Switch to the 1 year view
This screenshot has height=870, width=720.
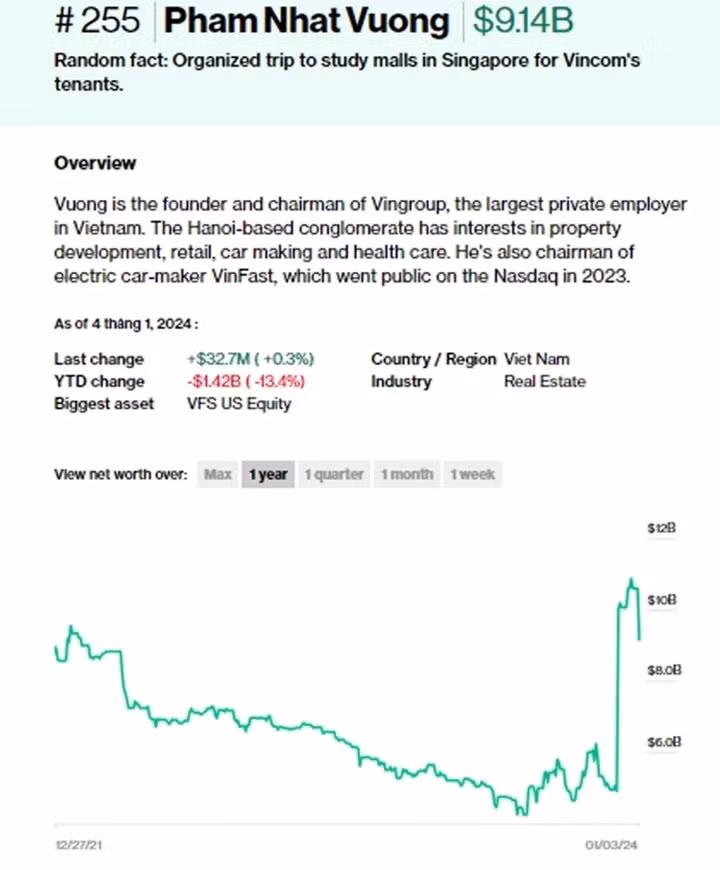268,475
